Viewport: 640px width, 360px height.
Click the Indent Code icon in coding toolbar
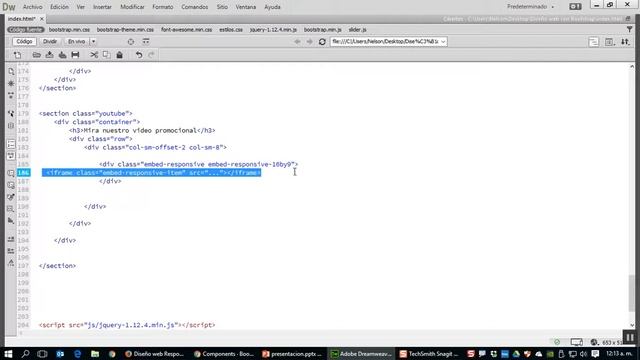11,239
